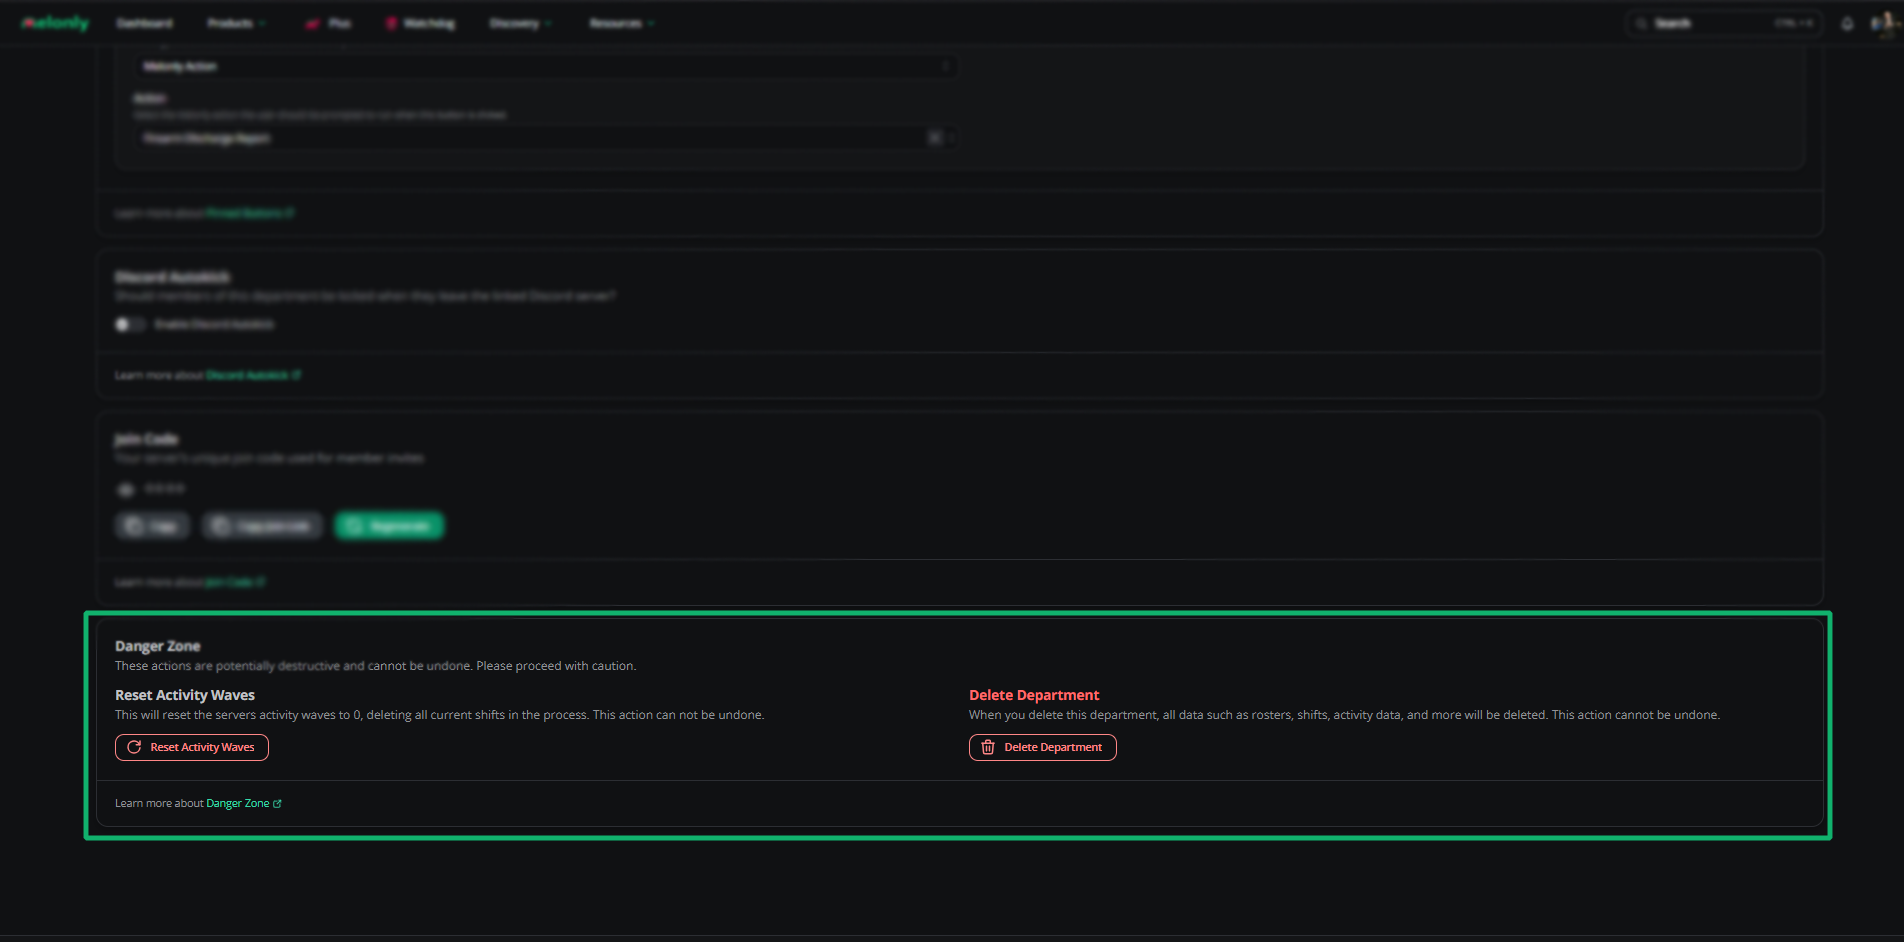Click the Melonly logo in the navbar
The width and height of the screenshot is (1904, 942).
click(x=55, y=23)
